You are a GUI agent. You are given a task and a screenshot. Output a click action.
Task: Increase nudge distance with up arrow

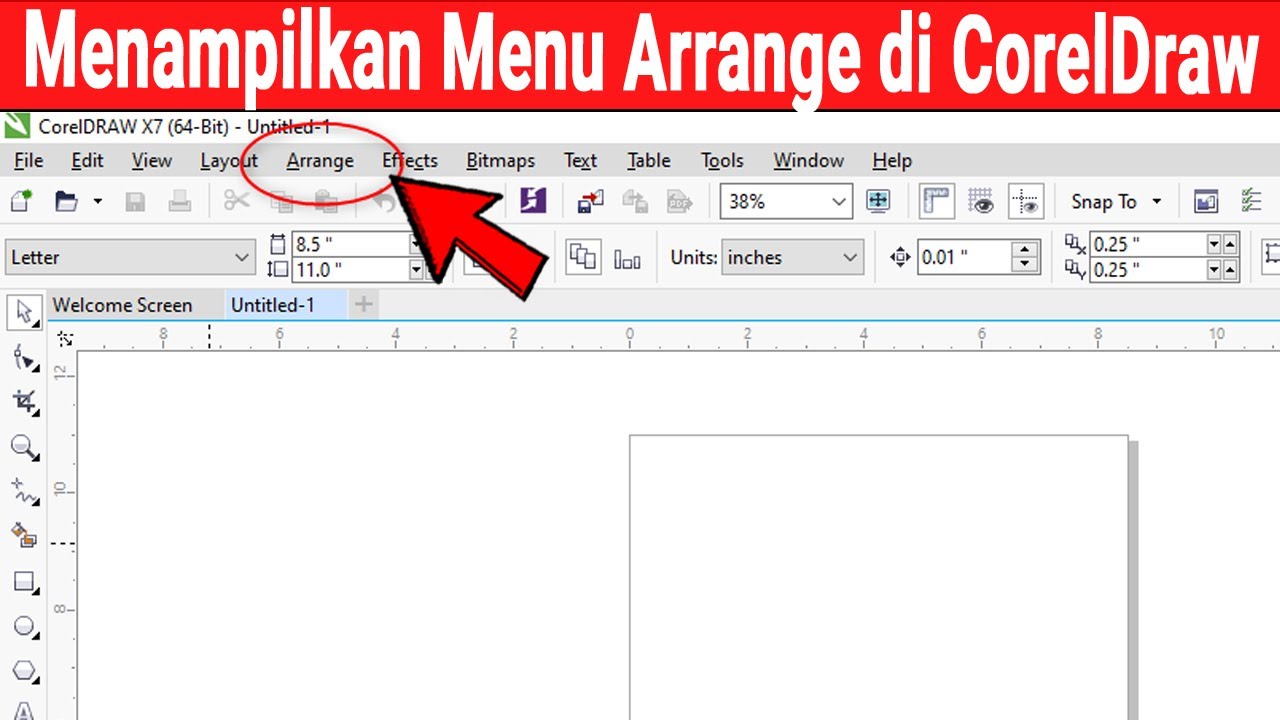pos(1026,249)
